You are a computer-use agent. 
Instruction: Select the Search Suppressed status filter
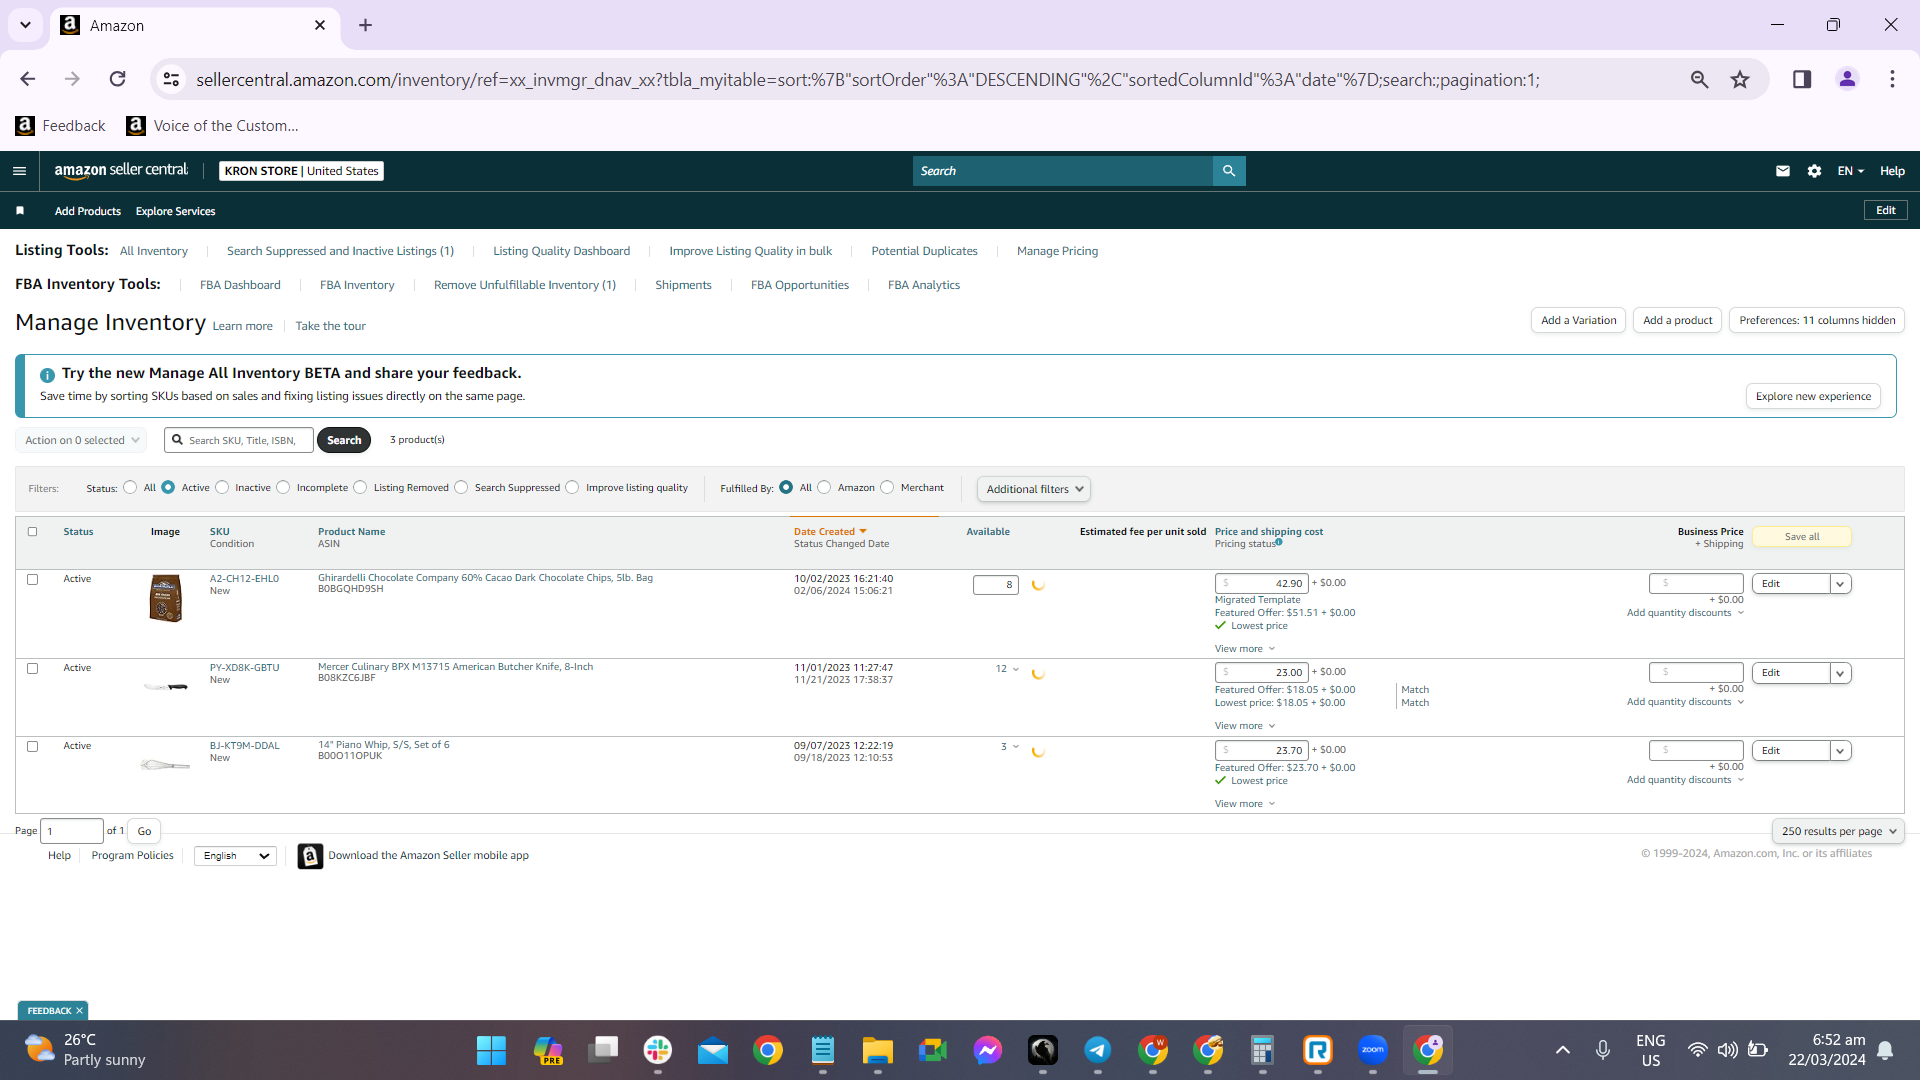point(461,488)
